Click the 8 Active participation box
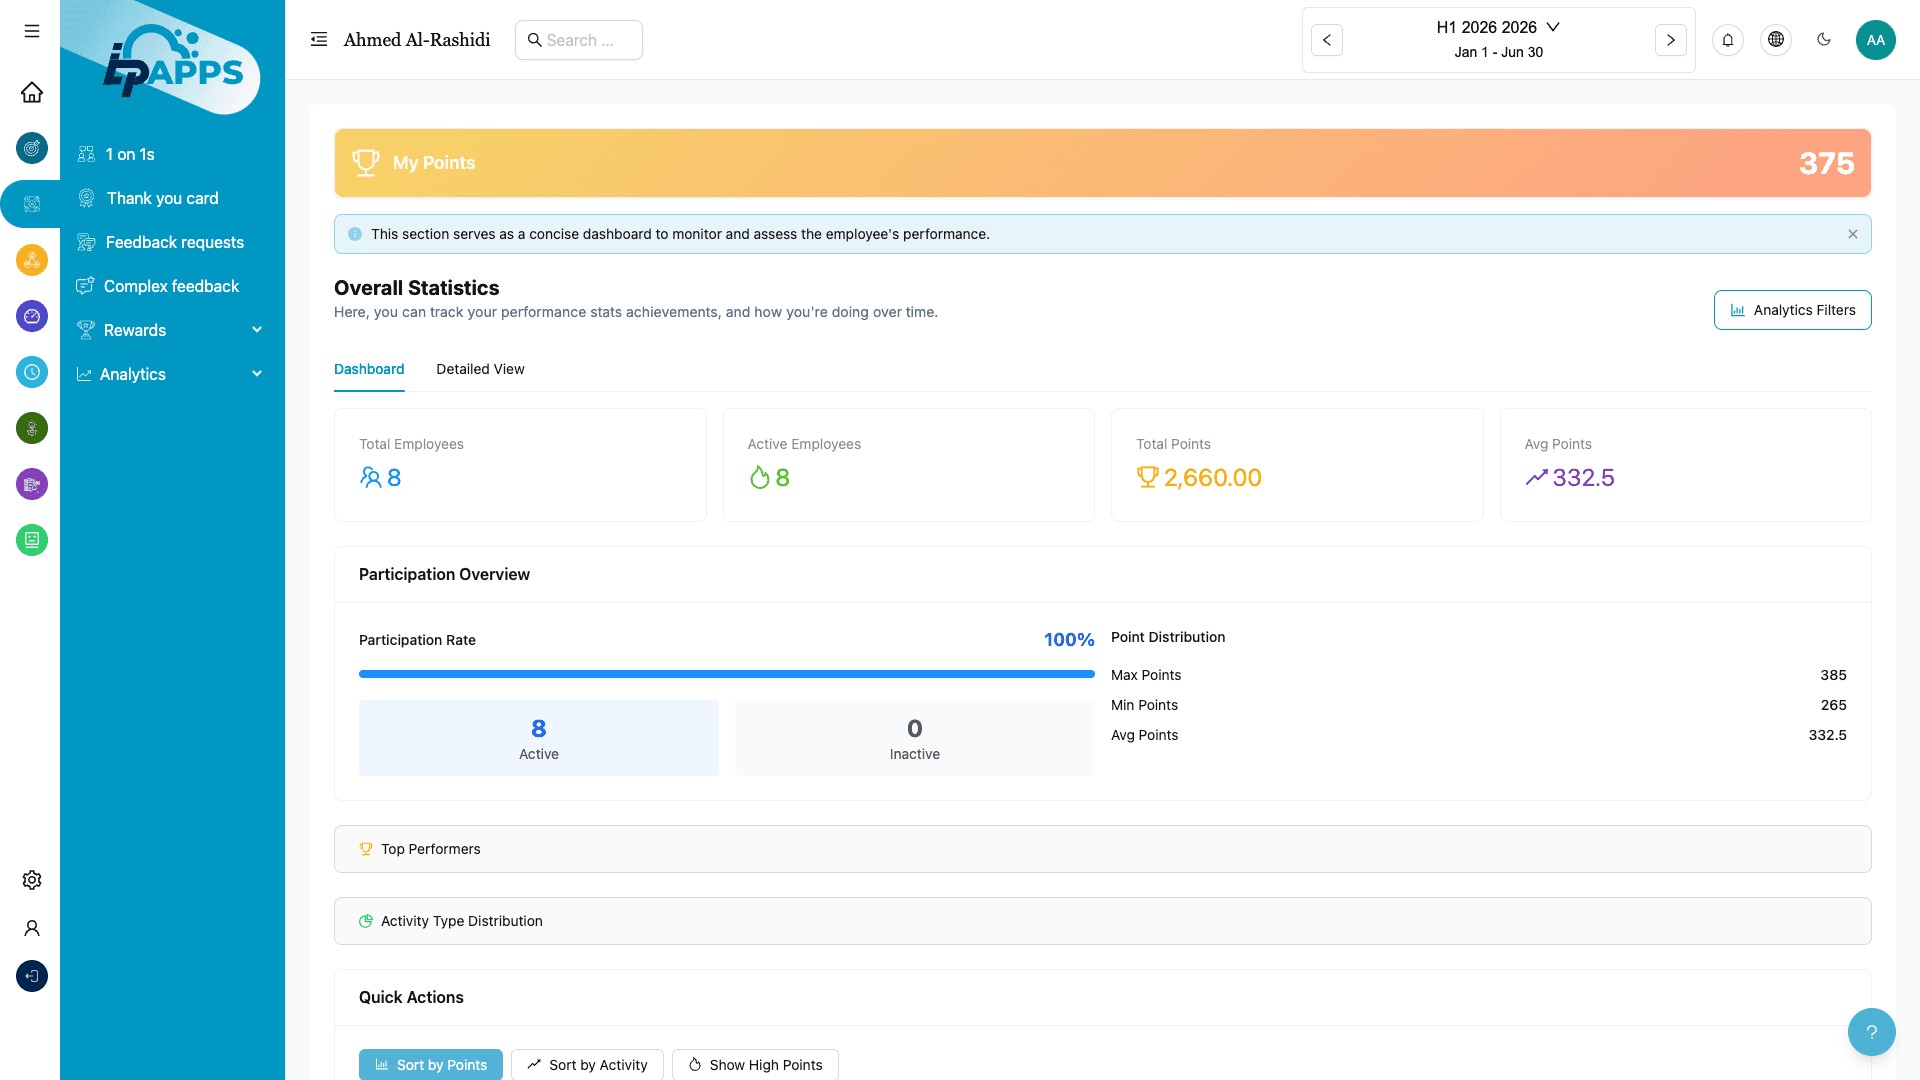 [x=539, y=738]
